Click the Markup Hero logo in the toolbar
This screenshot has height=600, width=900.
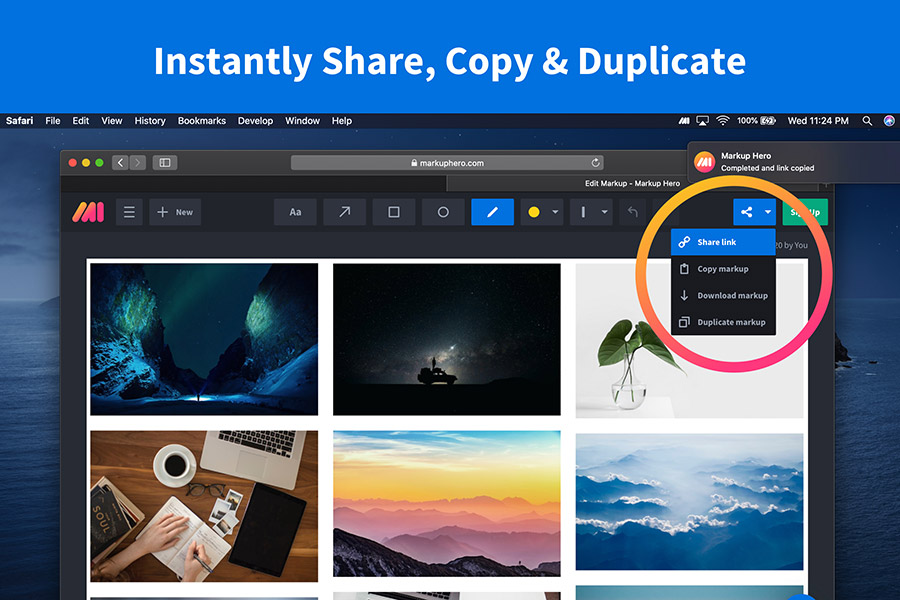[88, 212]
